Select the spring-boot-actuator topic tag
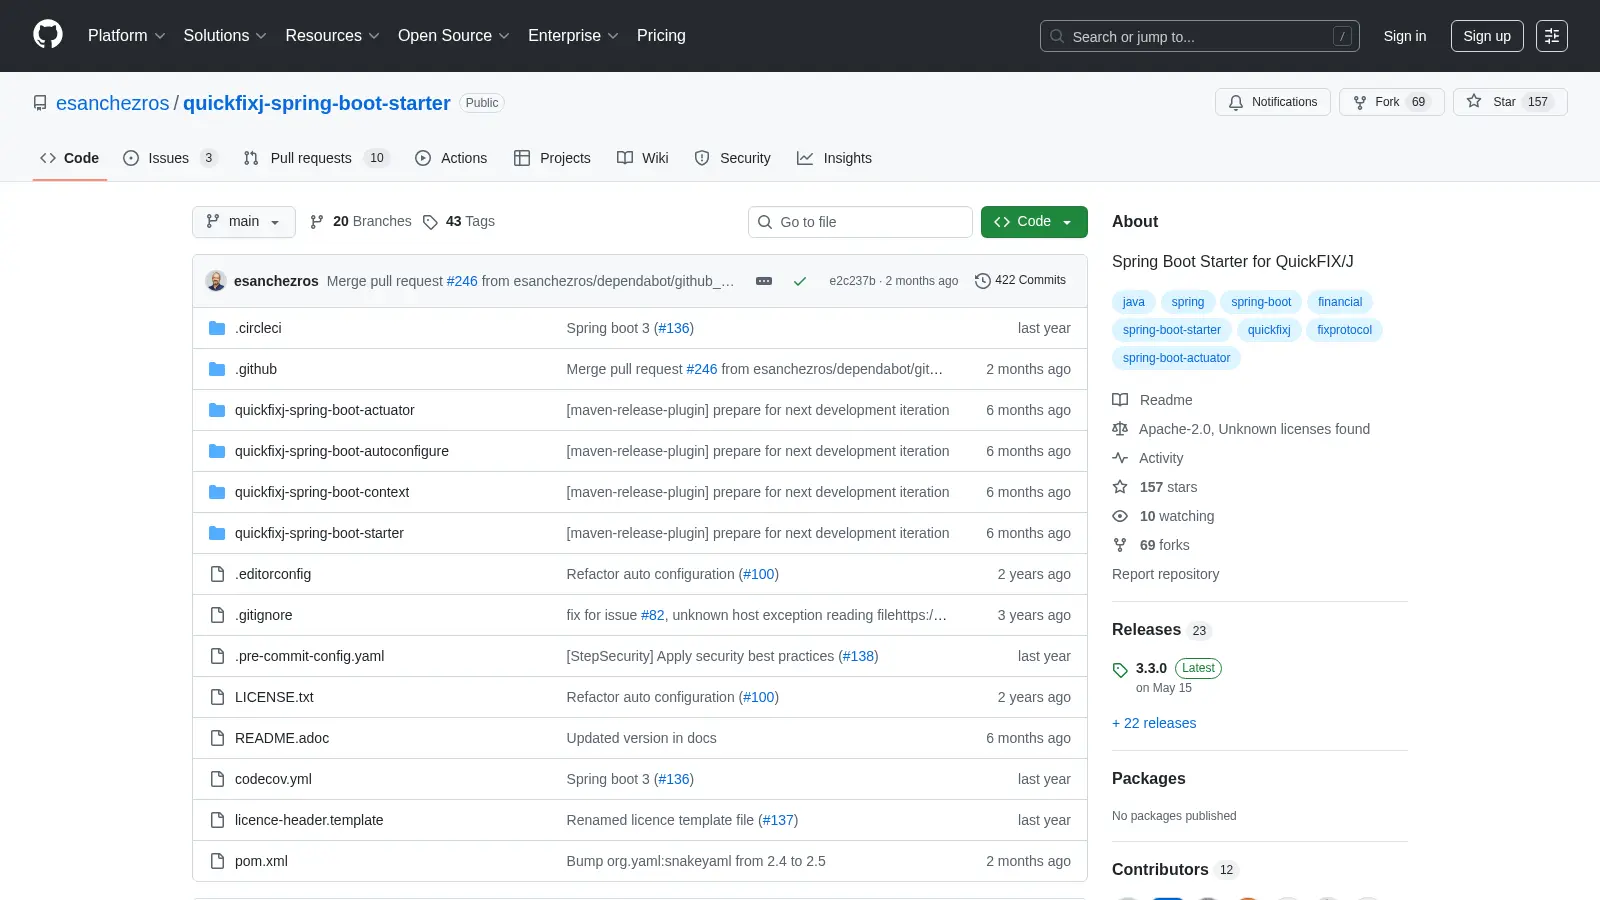 pyautogui.click(x=1176, y=358)
